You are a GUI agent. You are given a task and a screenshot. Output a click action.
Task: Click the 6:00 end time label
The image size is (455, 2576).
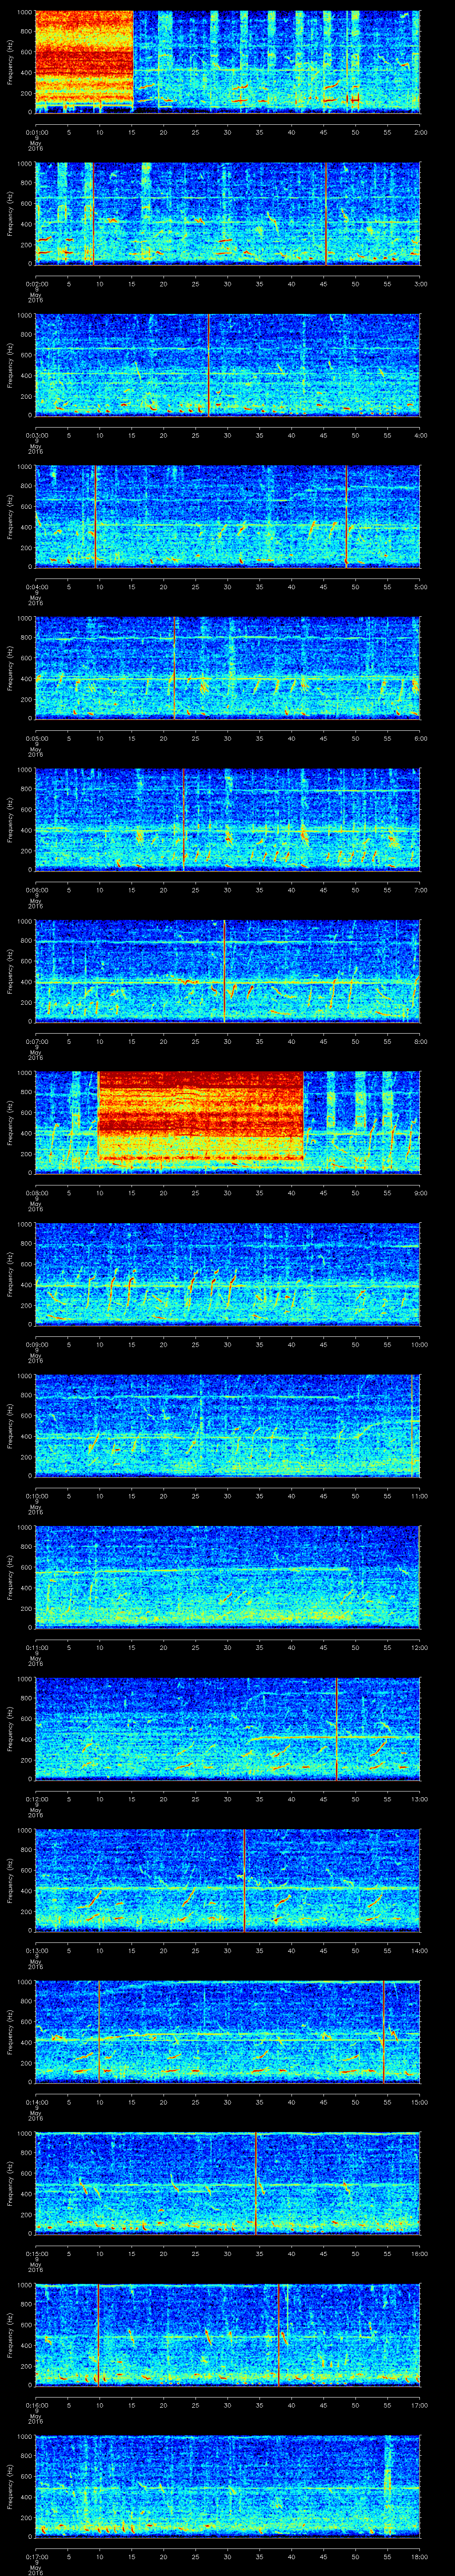420,738
